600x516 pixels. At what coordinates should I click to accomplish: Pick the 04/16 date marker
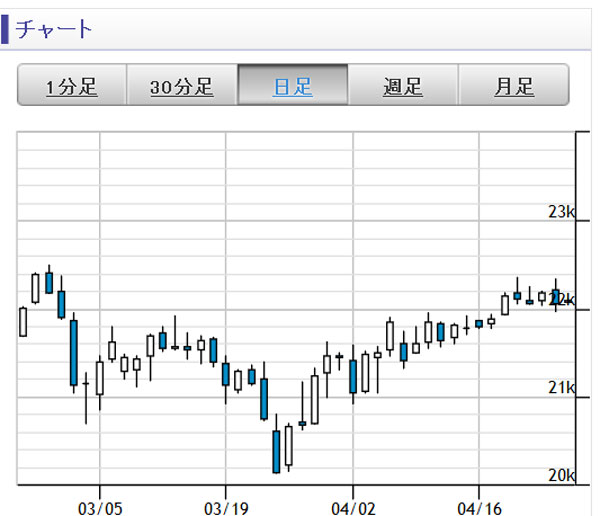[479, 505]
